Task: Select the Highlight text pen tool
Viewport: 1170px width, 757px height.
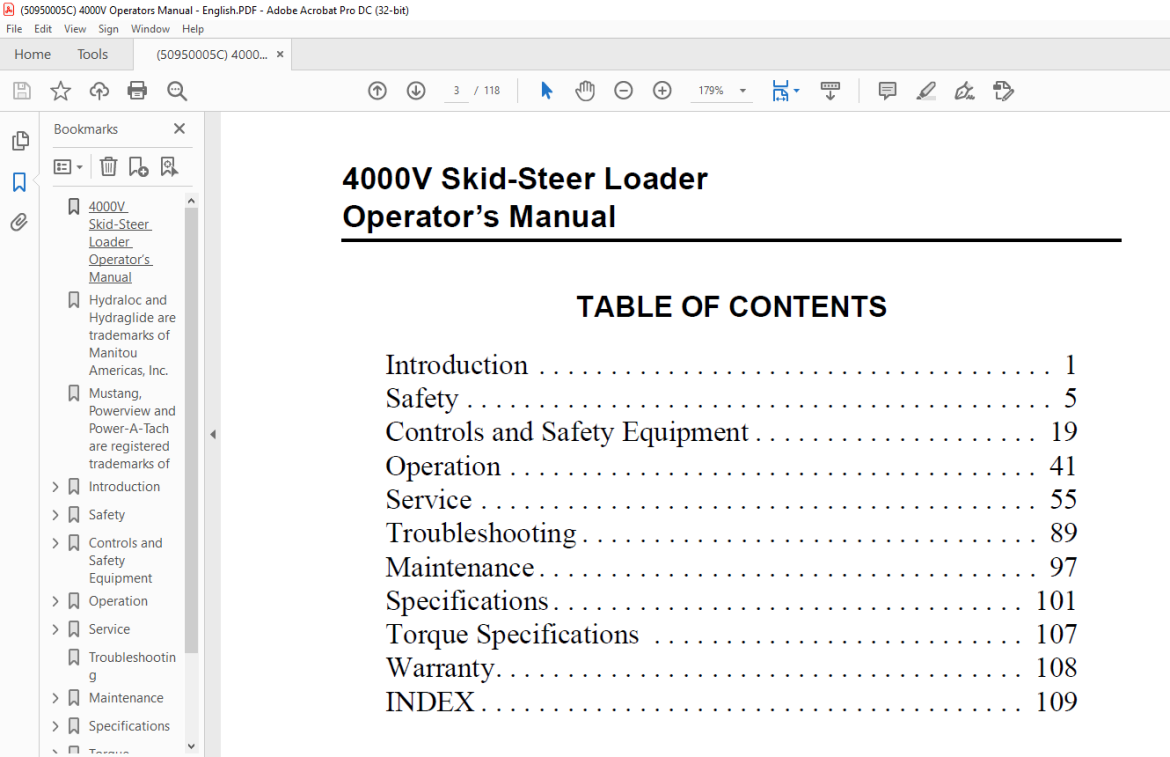Action: 926,91
